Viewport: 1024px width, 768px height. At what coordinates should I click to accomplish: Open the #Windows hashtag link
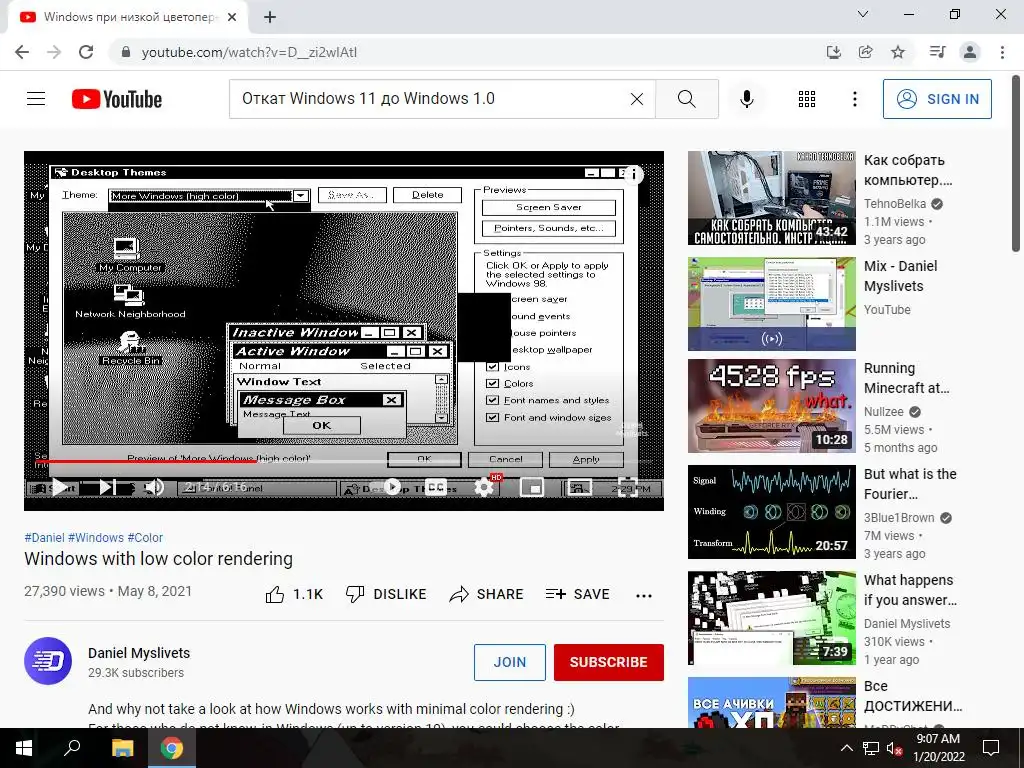(95, 537)
